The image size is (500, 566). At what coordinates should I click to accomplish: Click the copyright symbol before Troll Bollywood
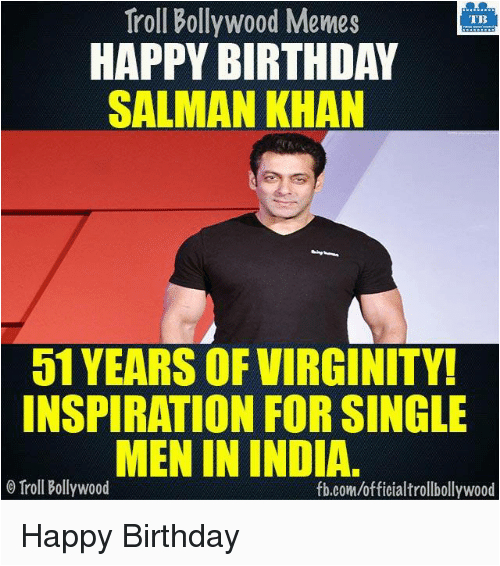pos(11,488)
